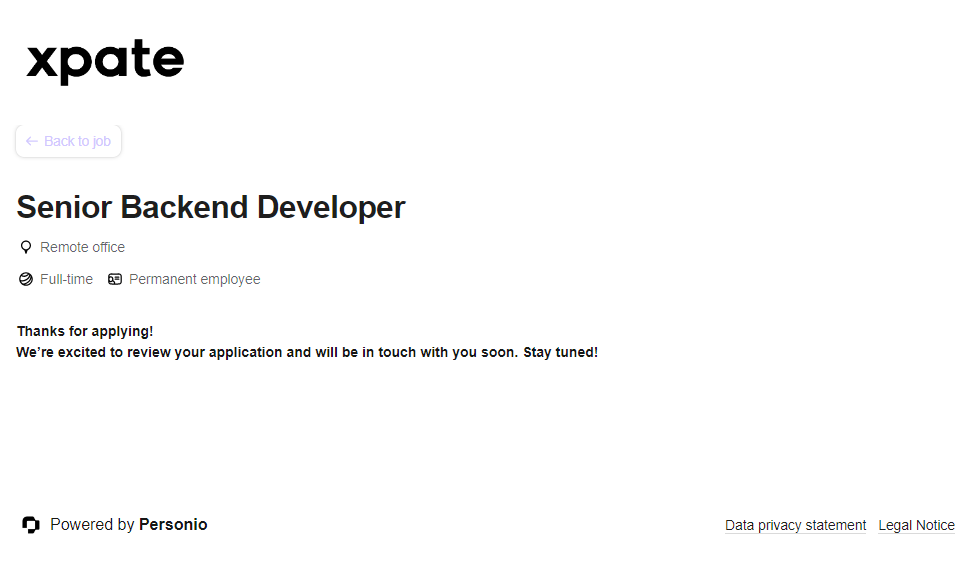The height and width of the screenshot is (587, 971).
Task: Click the xpate company logo
Action: pyautogui.click(x=105, y=62)
